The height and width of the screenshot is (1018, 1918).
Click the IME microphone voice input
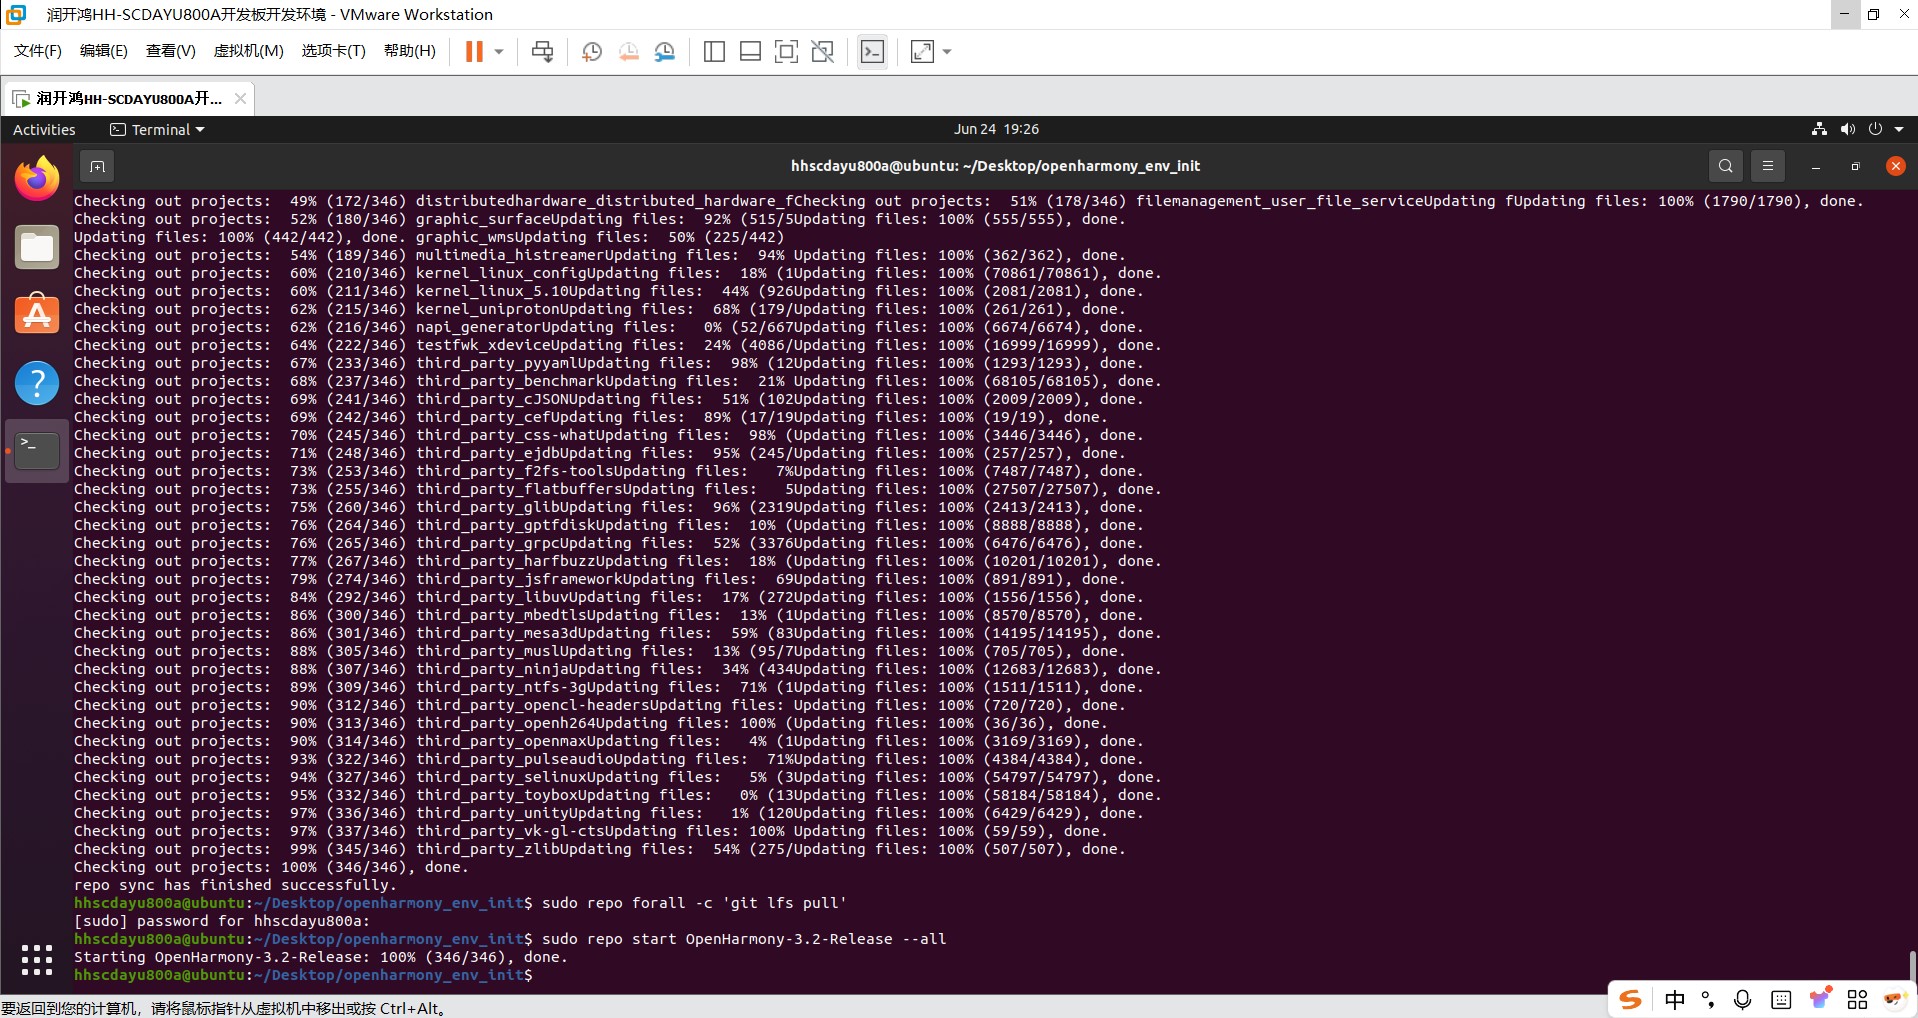[1743, 999]
